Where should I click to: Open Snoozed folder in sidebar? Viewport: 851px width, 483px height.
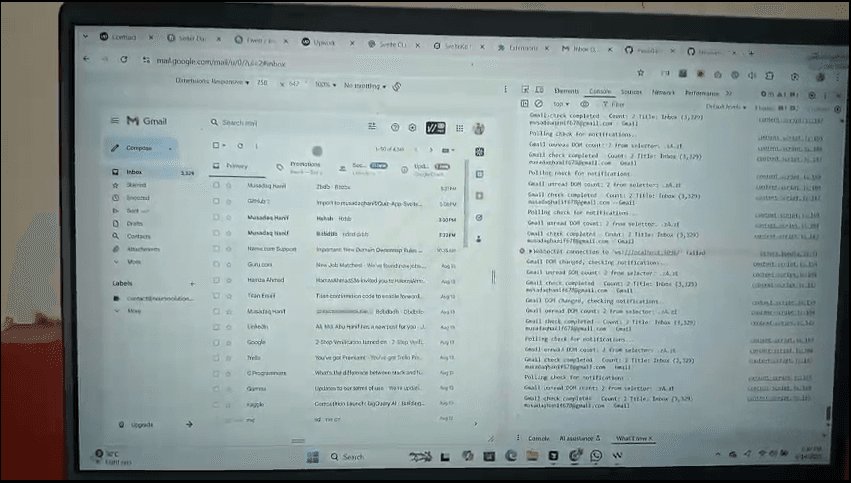click(138, 198)
